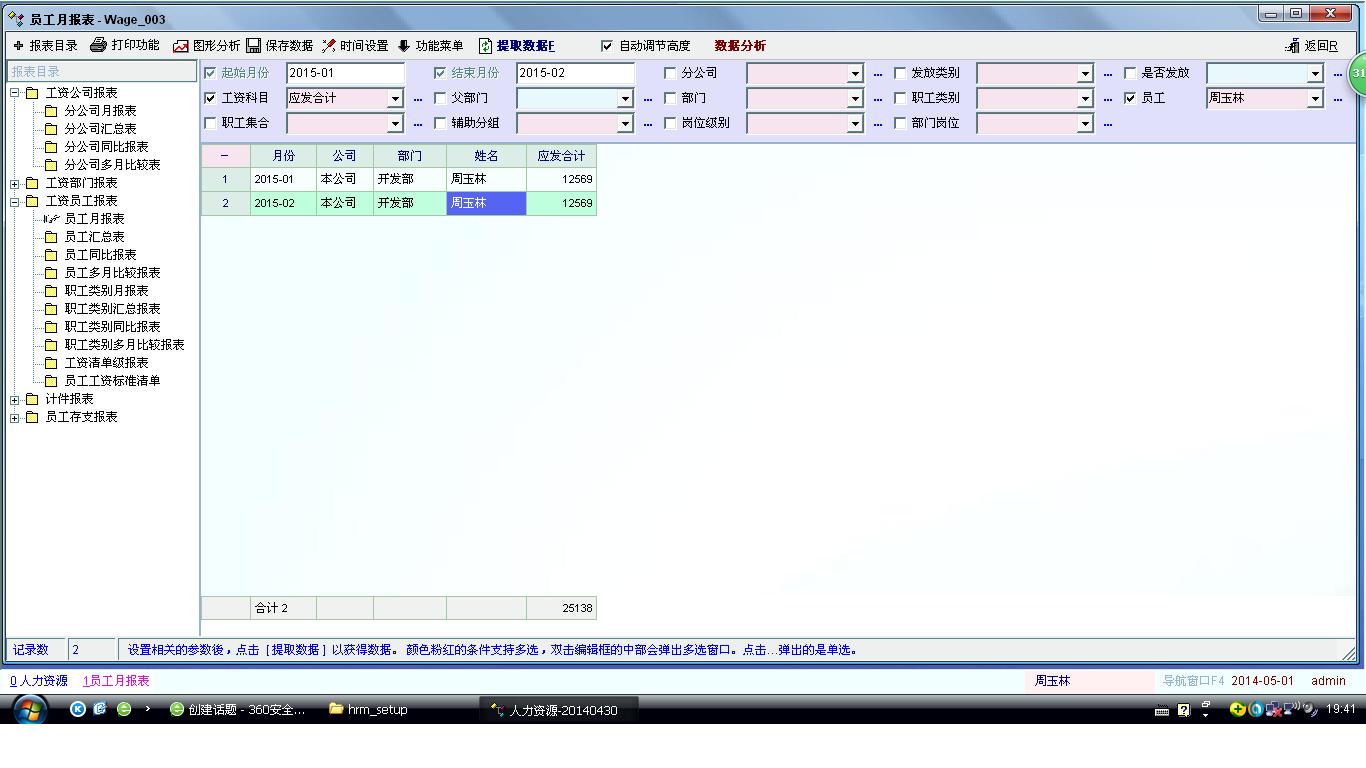Select 员工汇总表 in report tree
The image size is (1366, 768).
(94, 237)
